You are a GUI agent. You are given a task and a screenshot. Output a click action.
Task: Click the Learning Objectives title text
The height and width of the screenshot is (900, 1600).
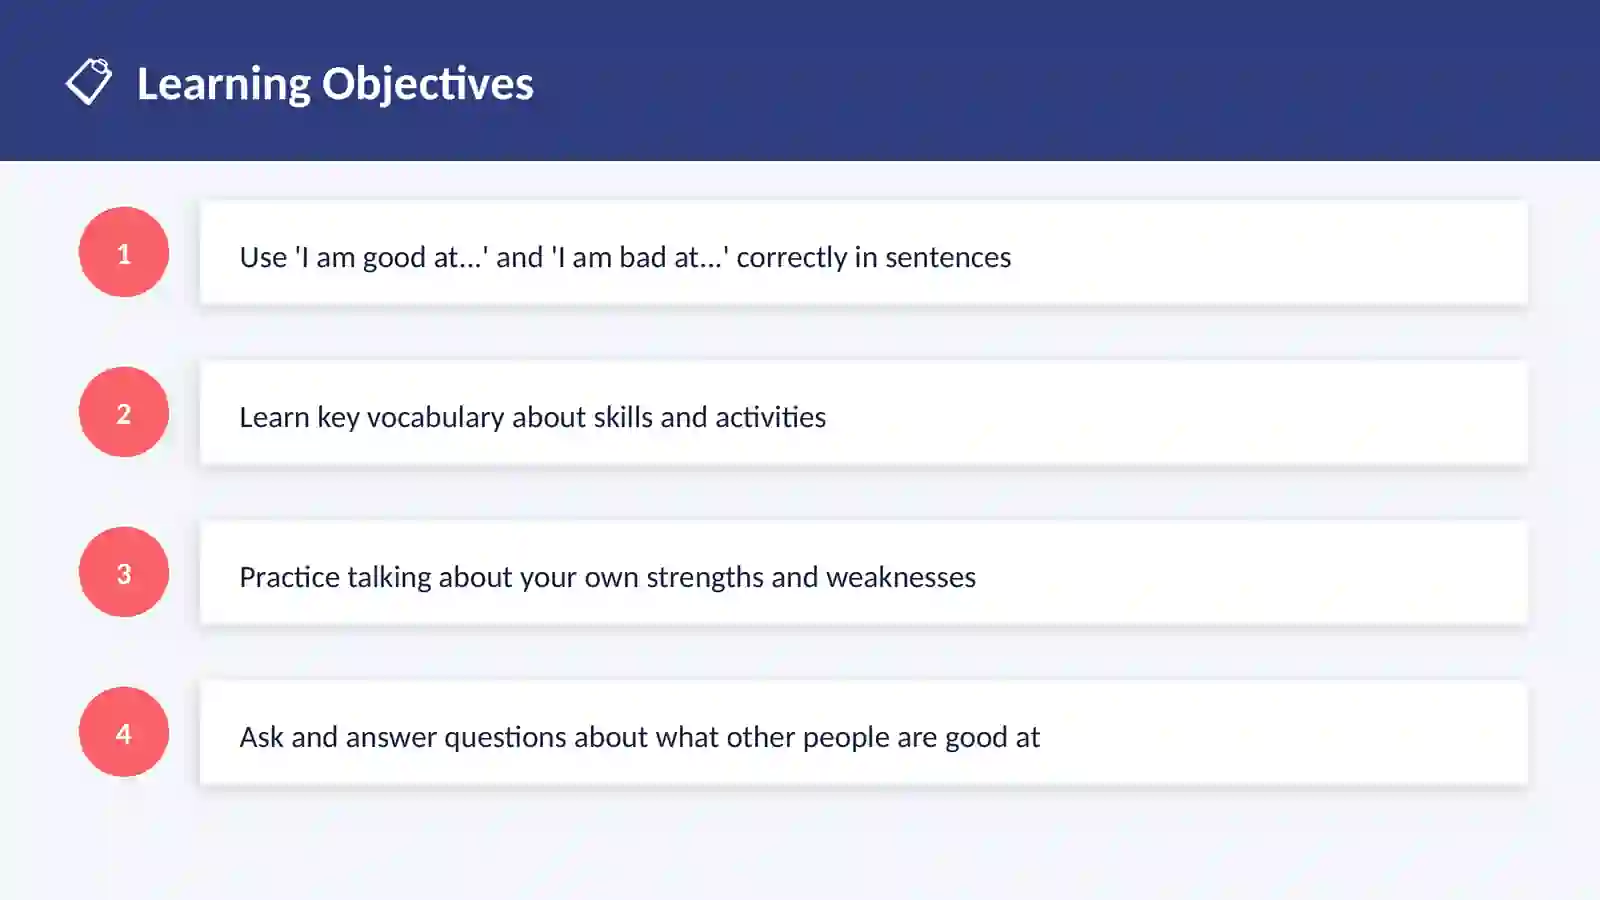[335, 84]
